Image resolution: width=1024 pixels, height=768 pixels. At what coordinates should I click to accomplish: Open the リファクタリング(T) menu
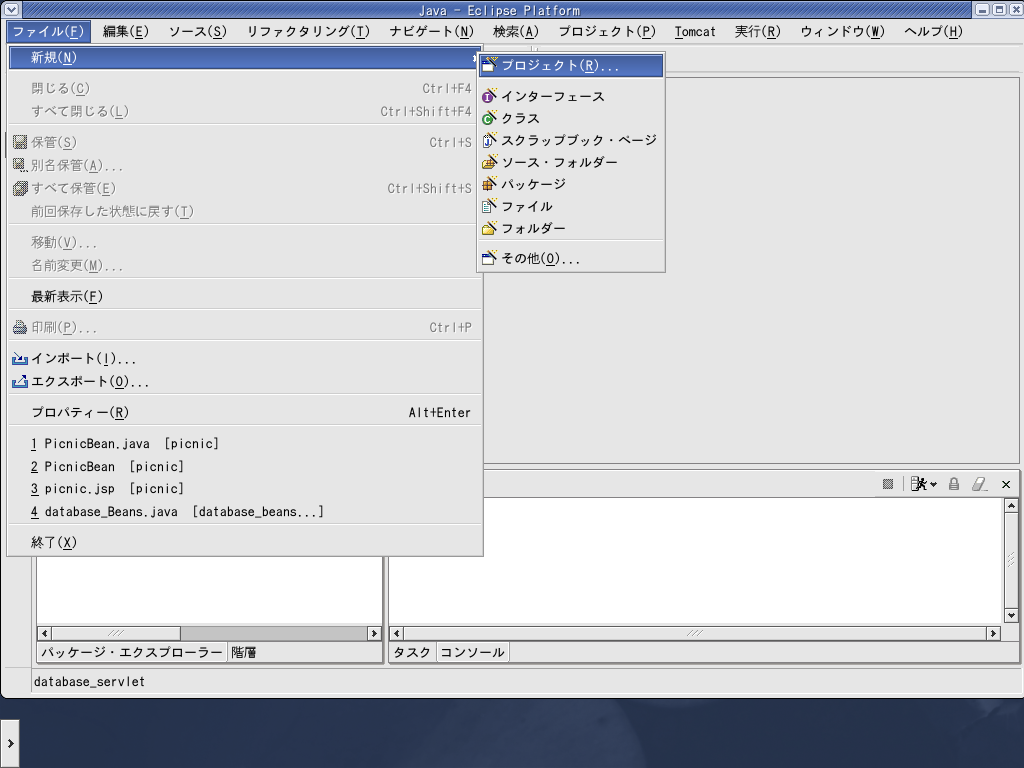[x=308, y=31]
